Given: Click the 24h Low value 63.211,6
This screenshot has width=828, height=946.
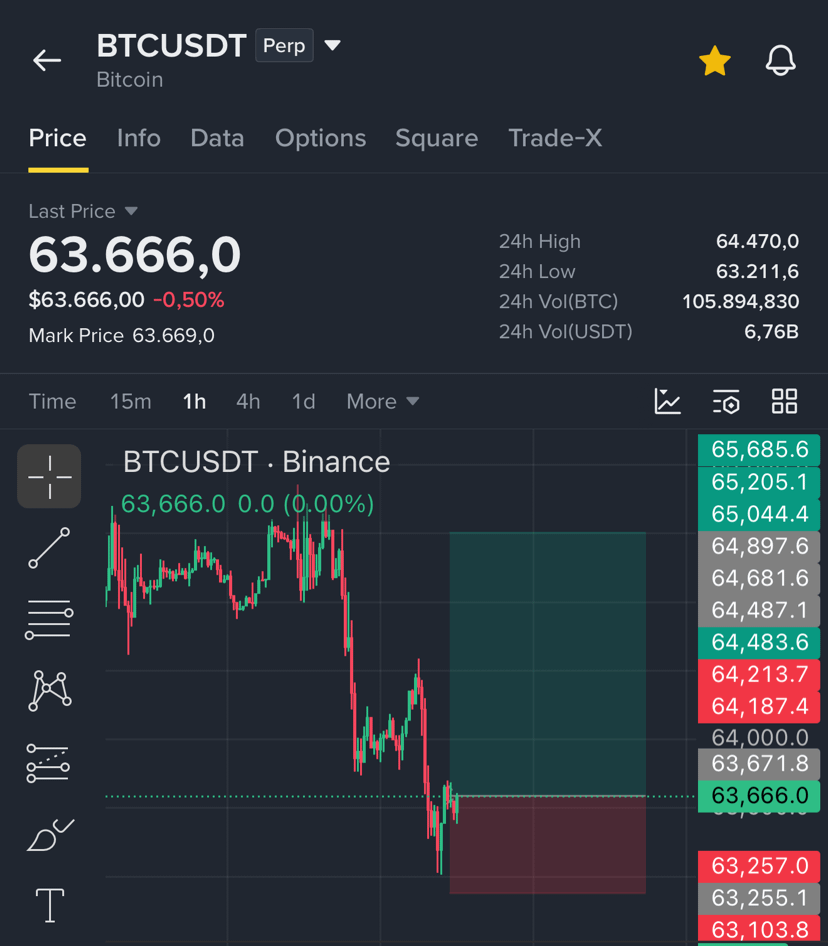Looking at the screenshot, I should pos(757,271).
